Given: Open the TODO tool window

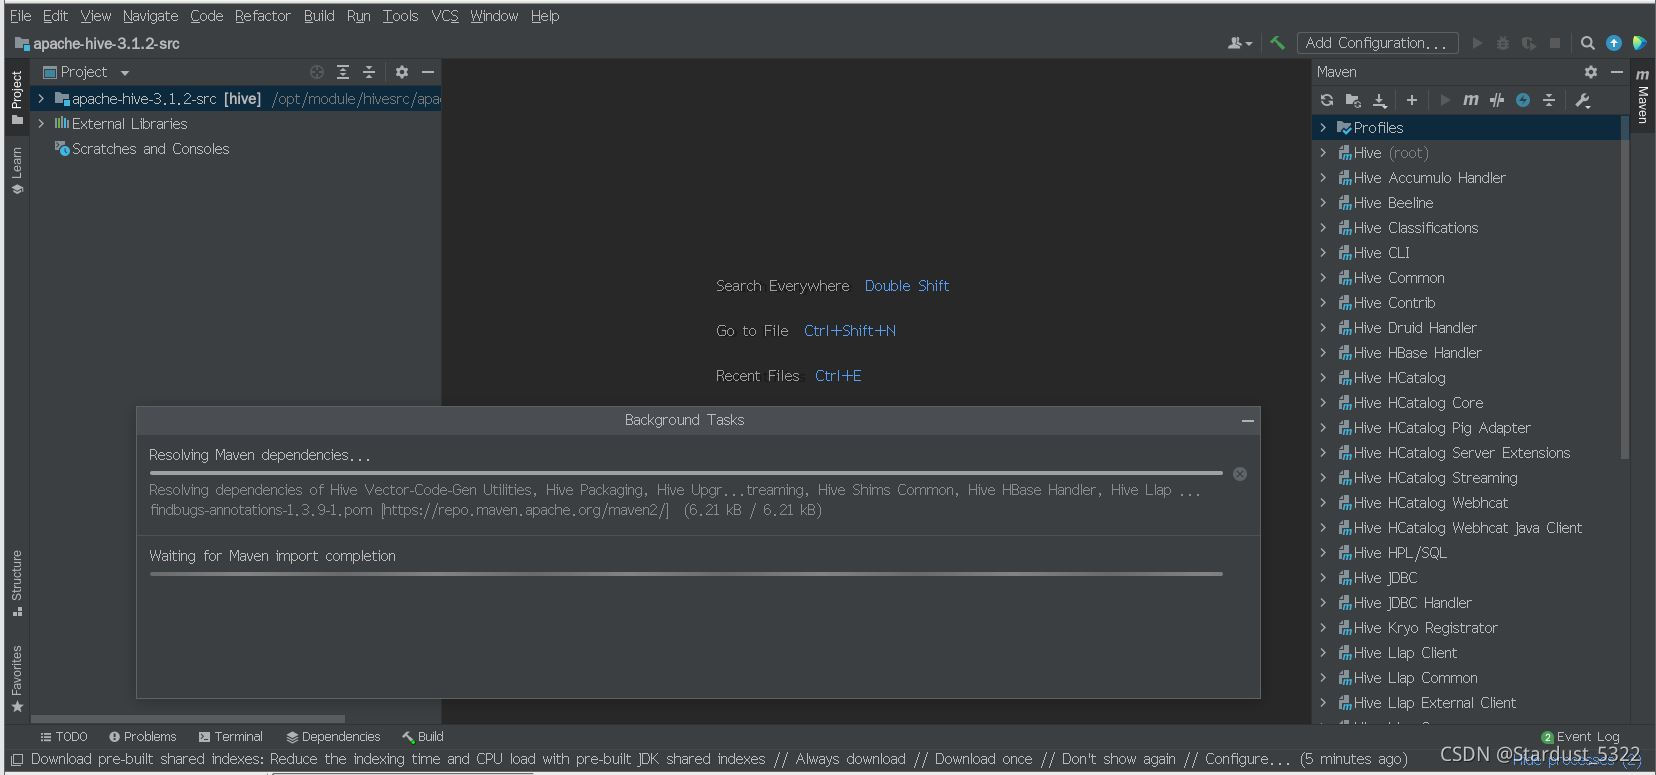Looking at the screenshot, I should pyautogui.click(x=63, y=737).
